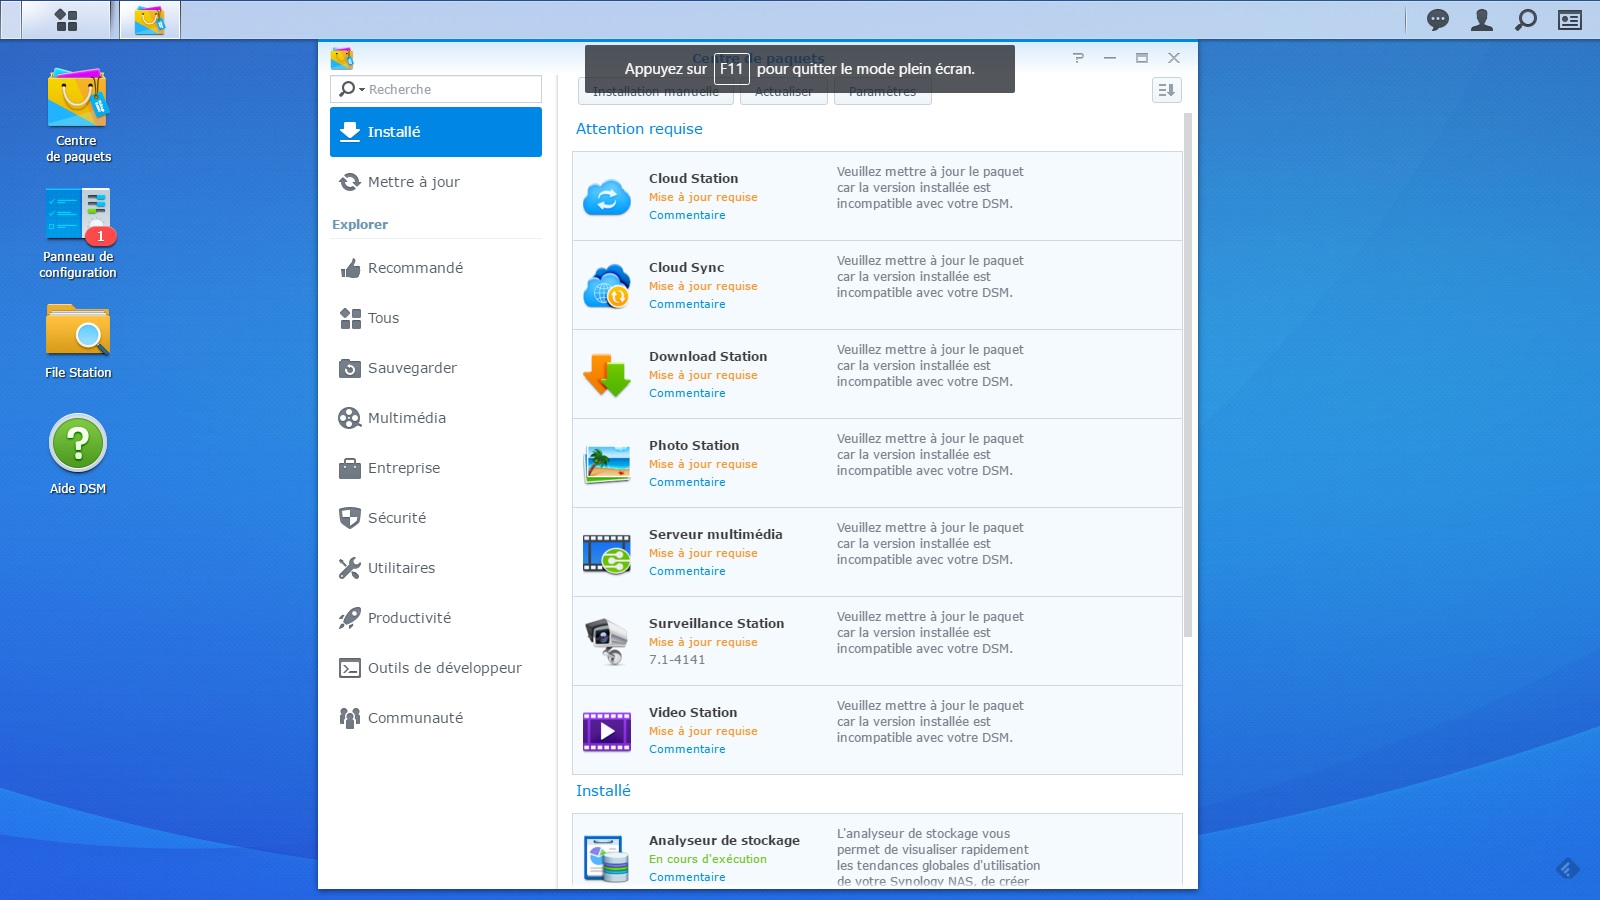
Task: Click Commentaire link under Cloud Sync
Action: point(687,304)
